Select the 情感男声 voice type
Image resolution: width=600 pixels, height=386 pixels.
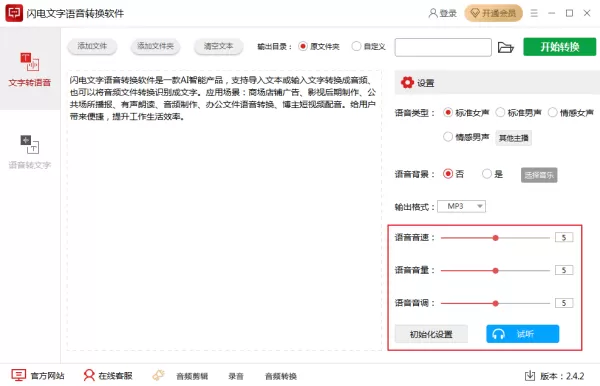pos(448,137)
